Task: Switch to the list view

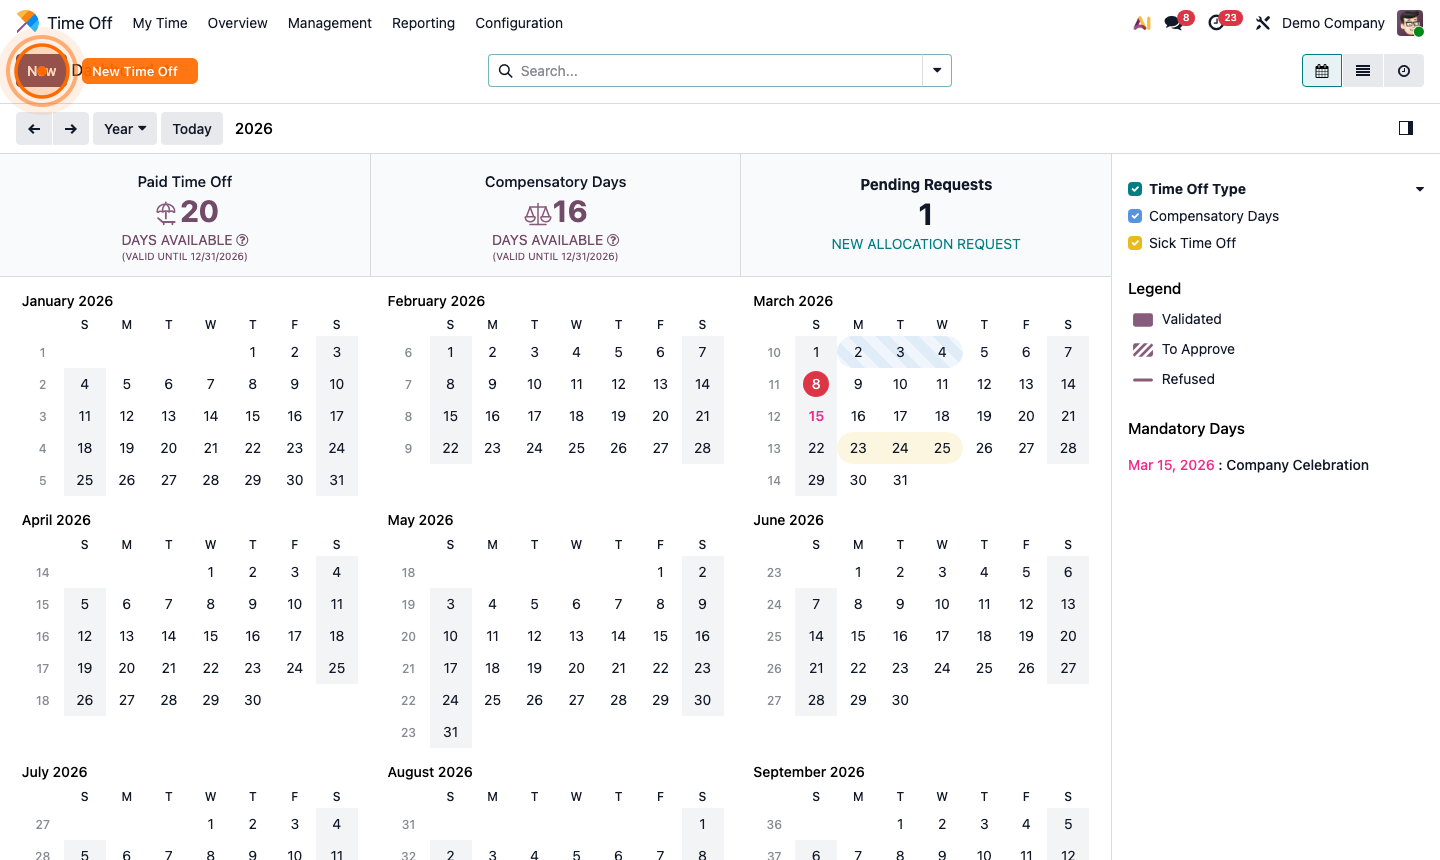Action: [1361, 70]
